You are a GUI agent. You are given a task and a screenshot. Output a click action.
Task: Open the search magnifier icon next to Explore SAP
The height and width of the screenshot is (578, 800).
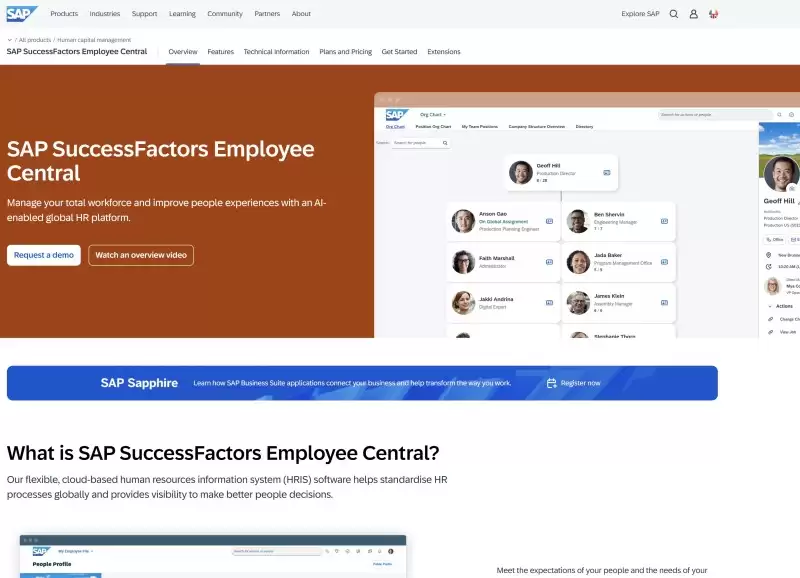(673, 13)
